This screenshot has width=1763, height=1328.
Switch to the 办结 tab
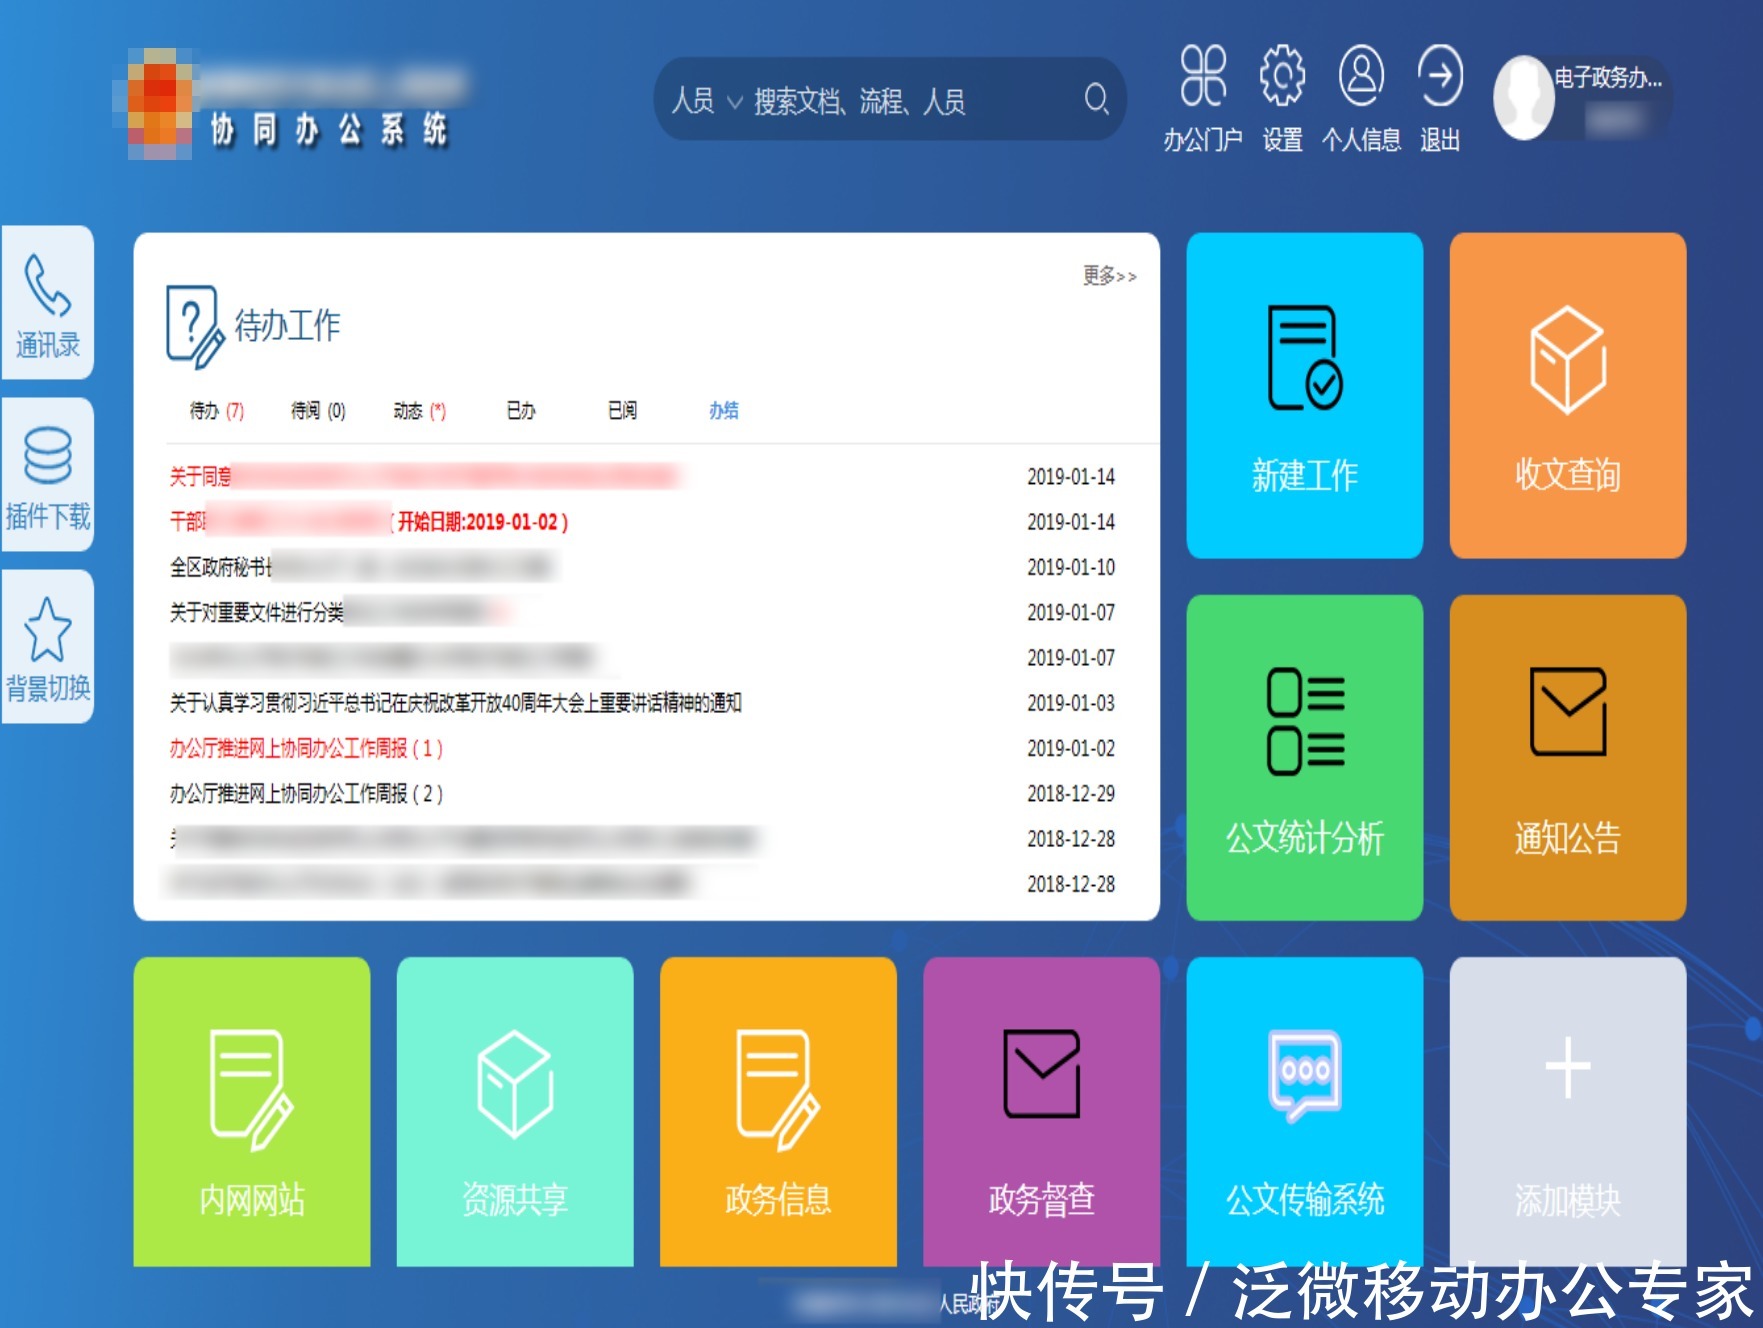724,411
